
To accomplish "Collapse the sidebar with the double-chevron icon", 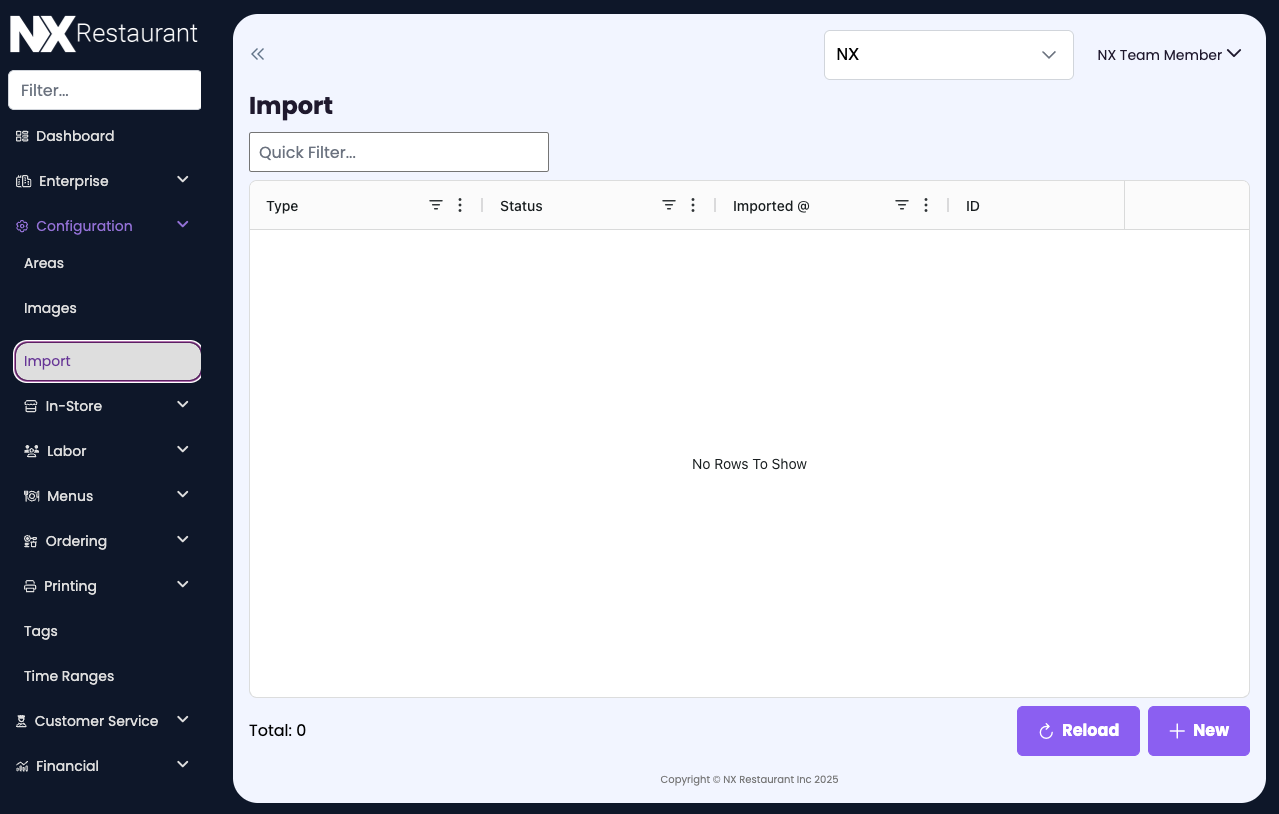I will 257,54.
